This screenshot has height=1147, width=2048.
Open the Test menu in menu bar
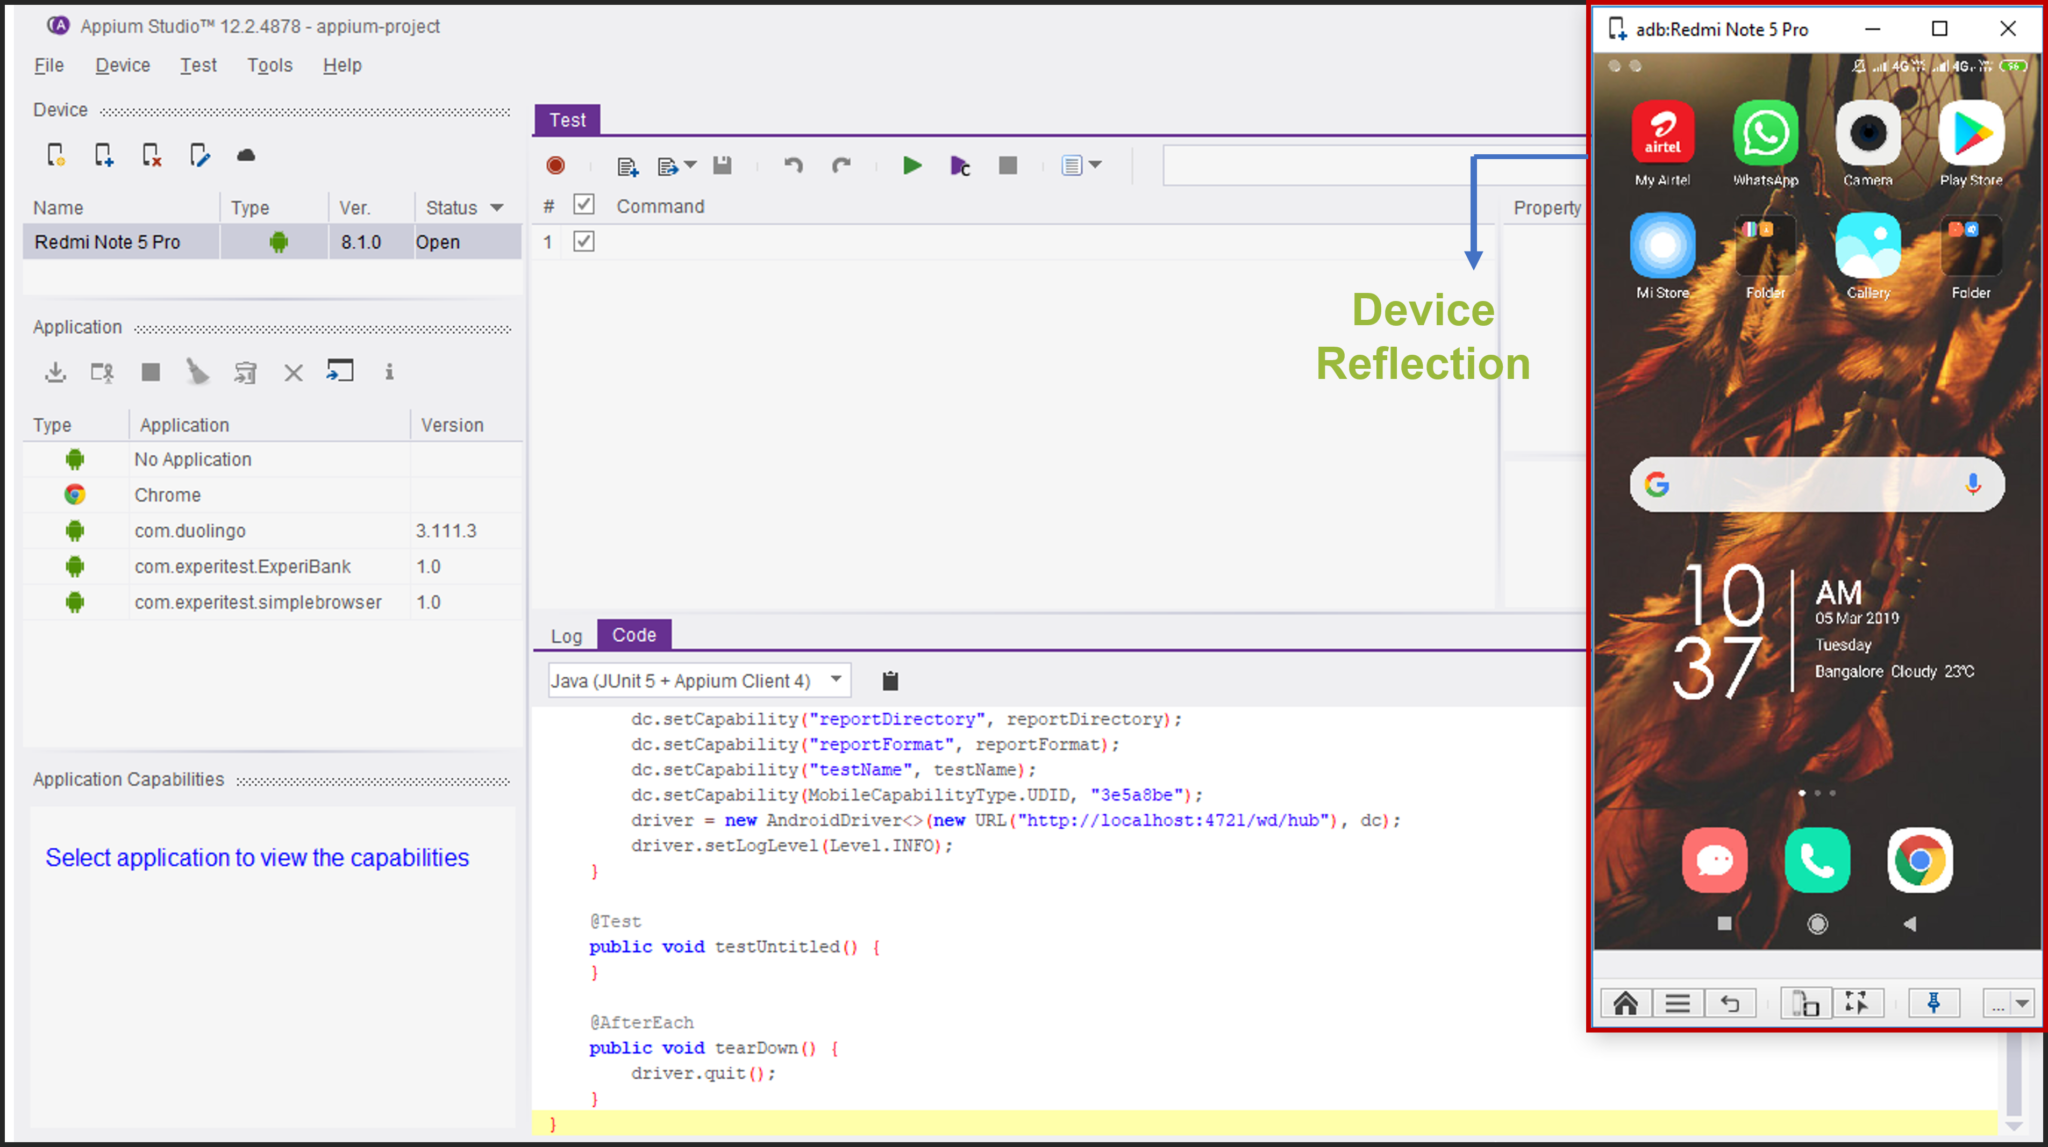[196, 65]
